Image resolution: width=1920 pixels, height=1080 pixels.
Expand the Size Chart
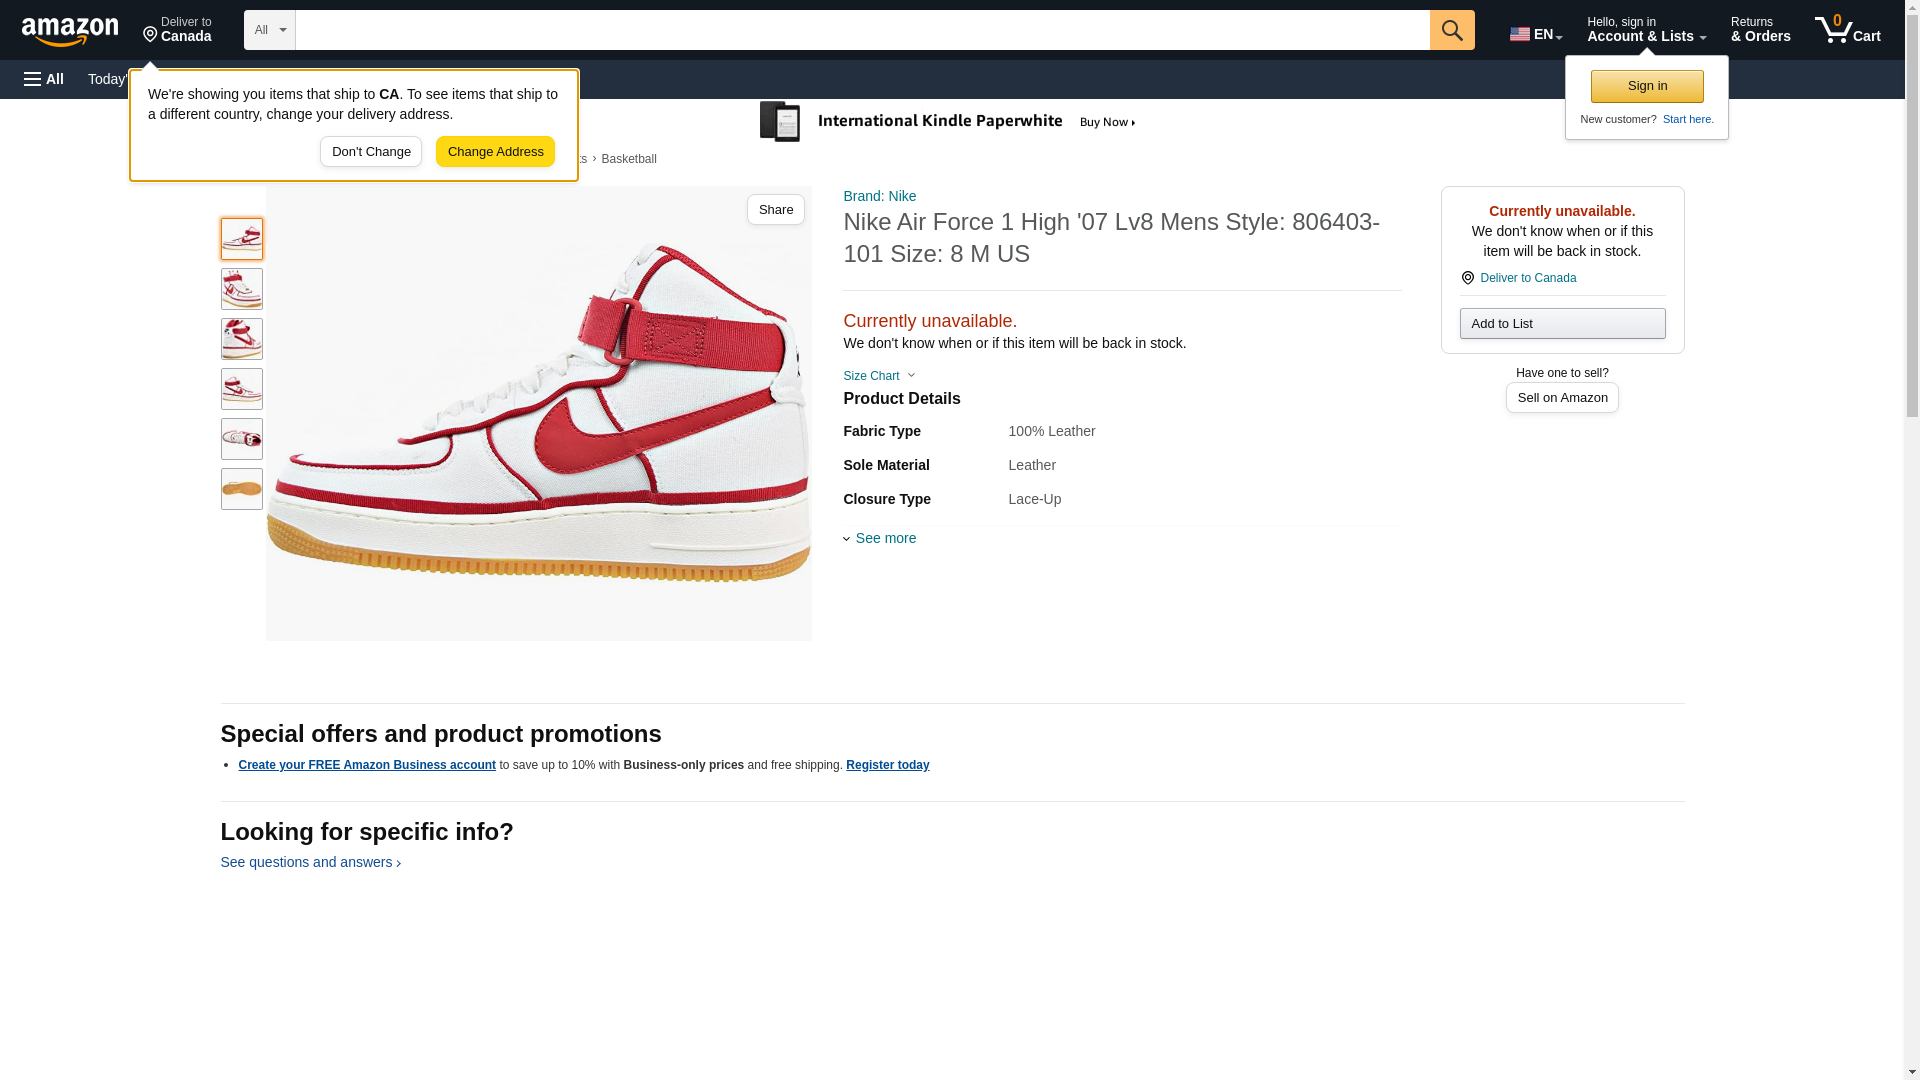click(x=878, y=376)
